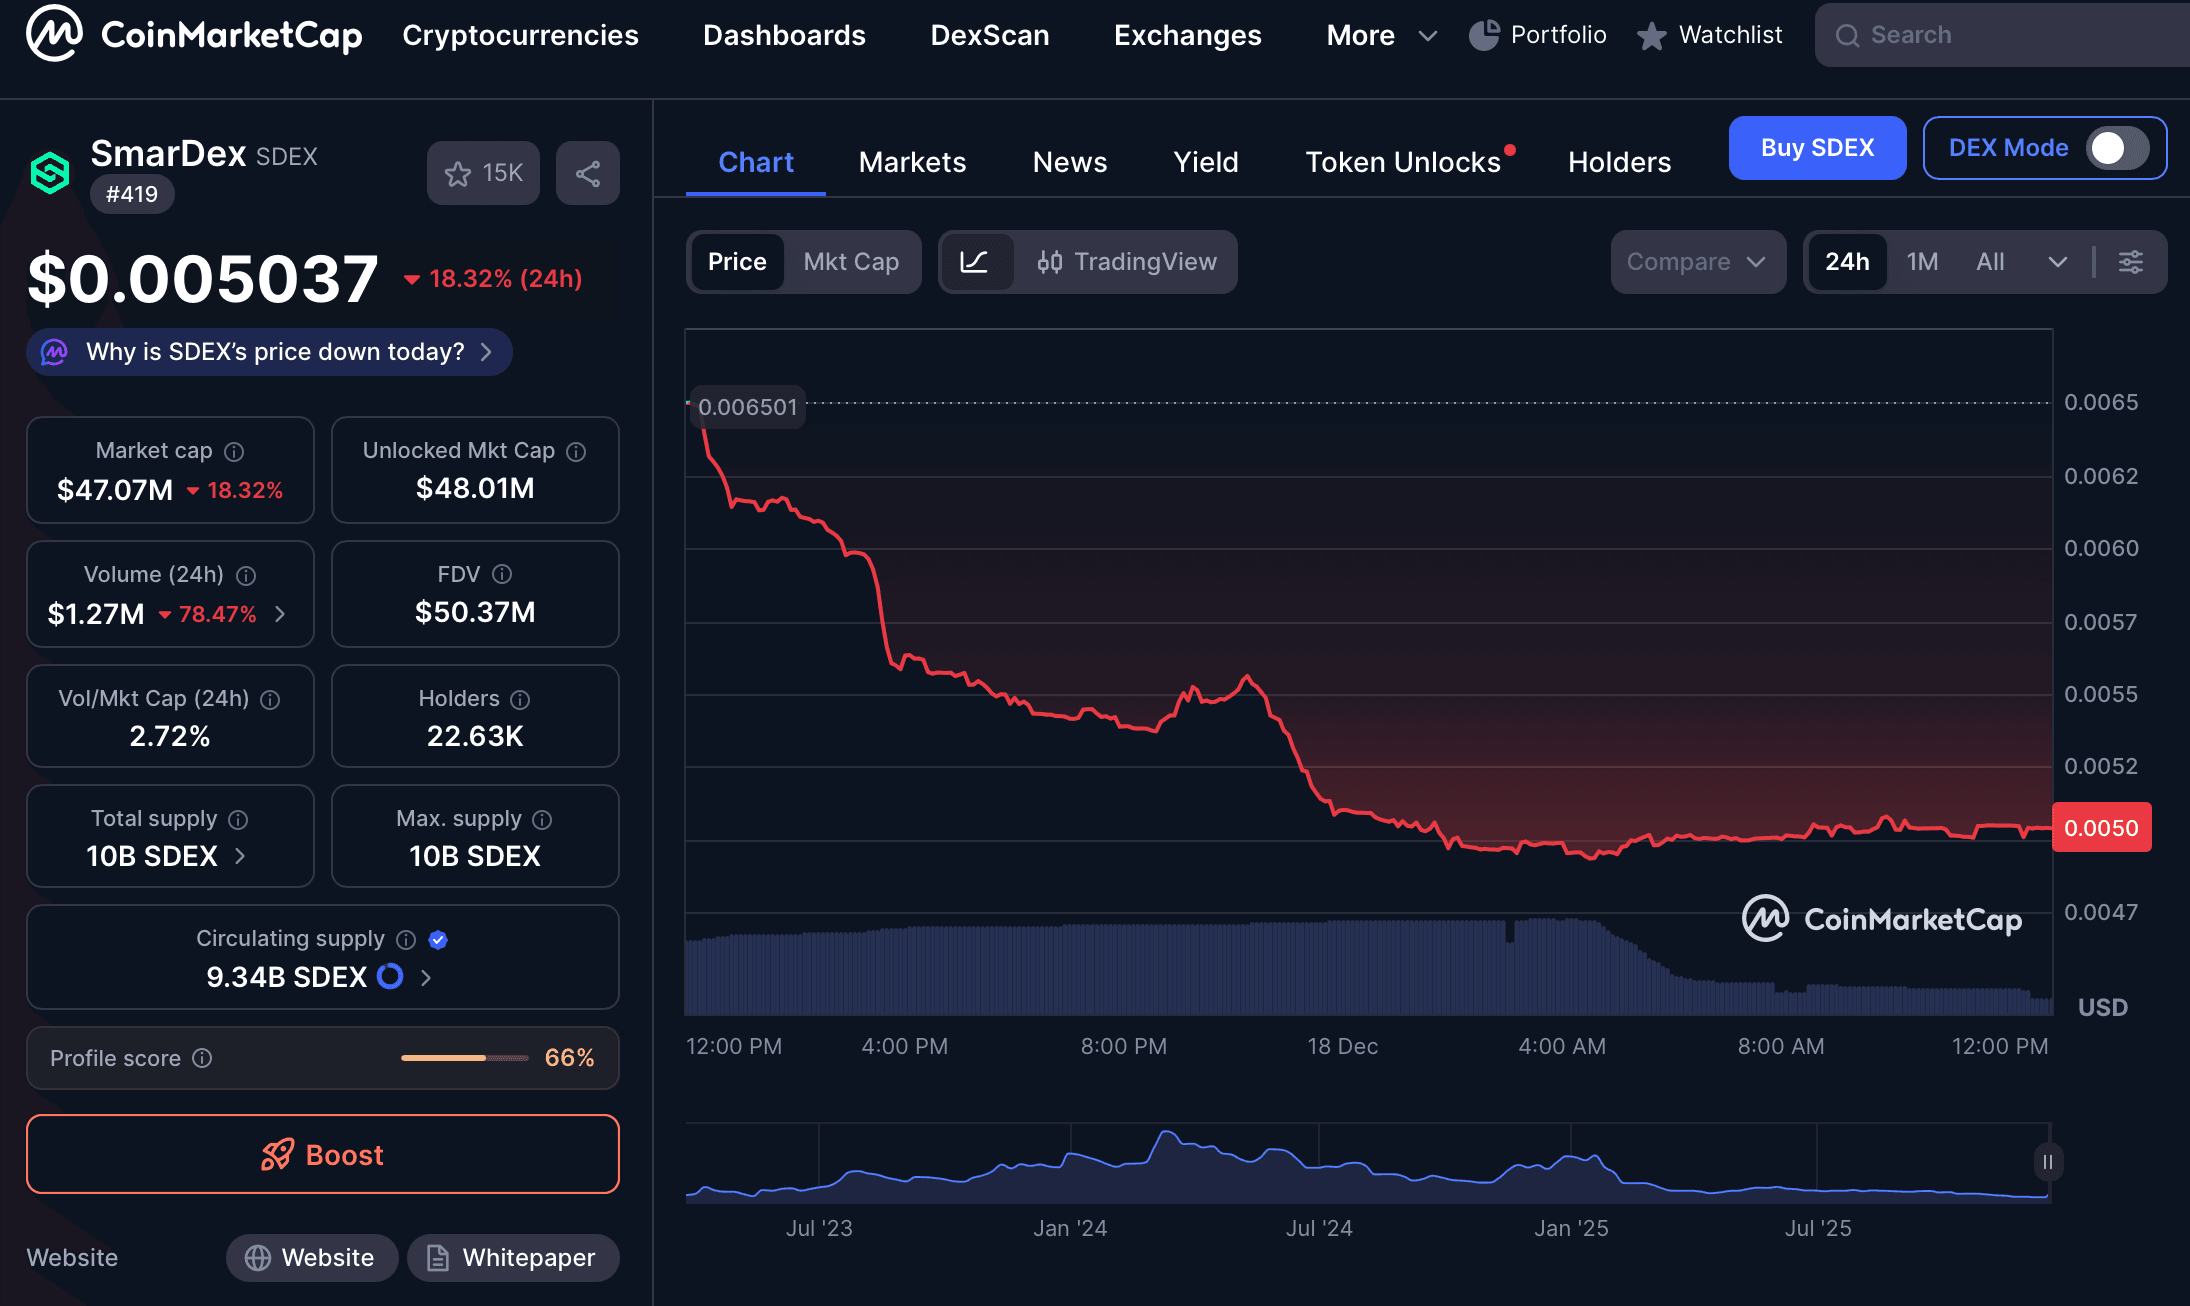The width and height of the screenshot is (2190, 1306).
Task: Click the Buy SDEX button
Action: tap(1817, 147)
